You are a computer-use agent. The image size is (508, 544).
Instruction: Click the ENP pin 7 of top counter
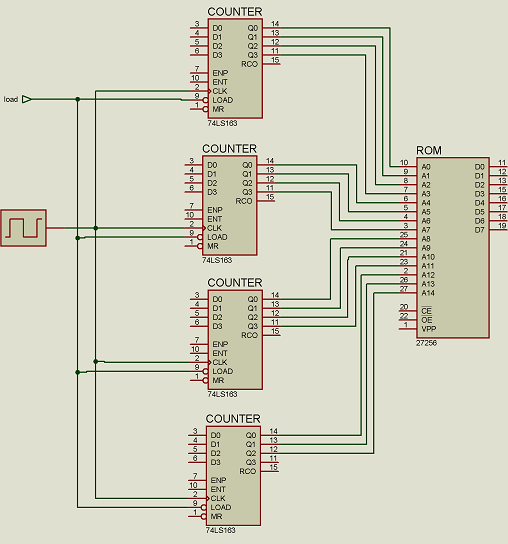(x=199, y=73)
